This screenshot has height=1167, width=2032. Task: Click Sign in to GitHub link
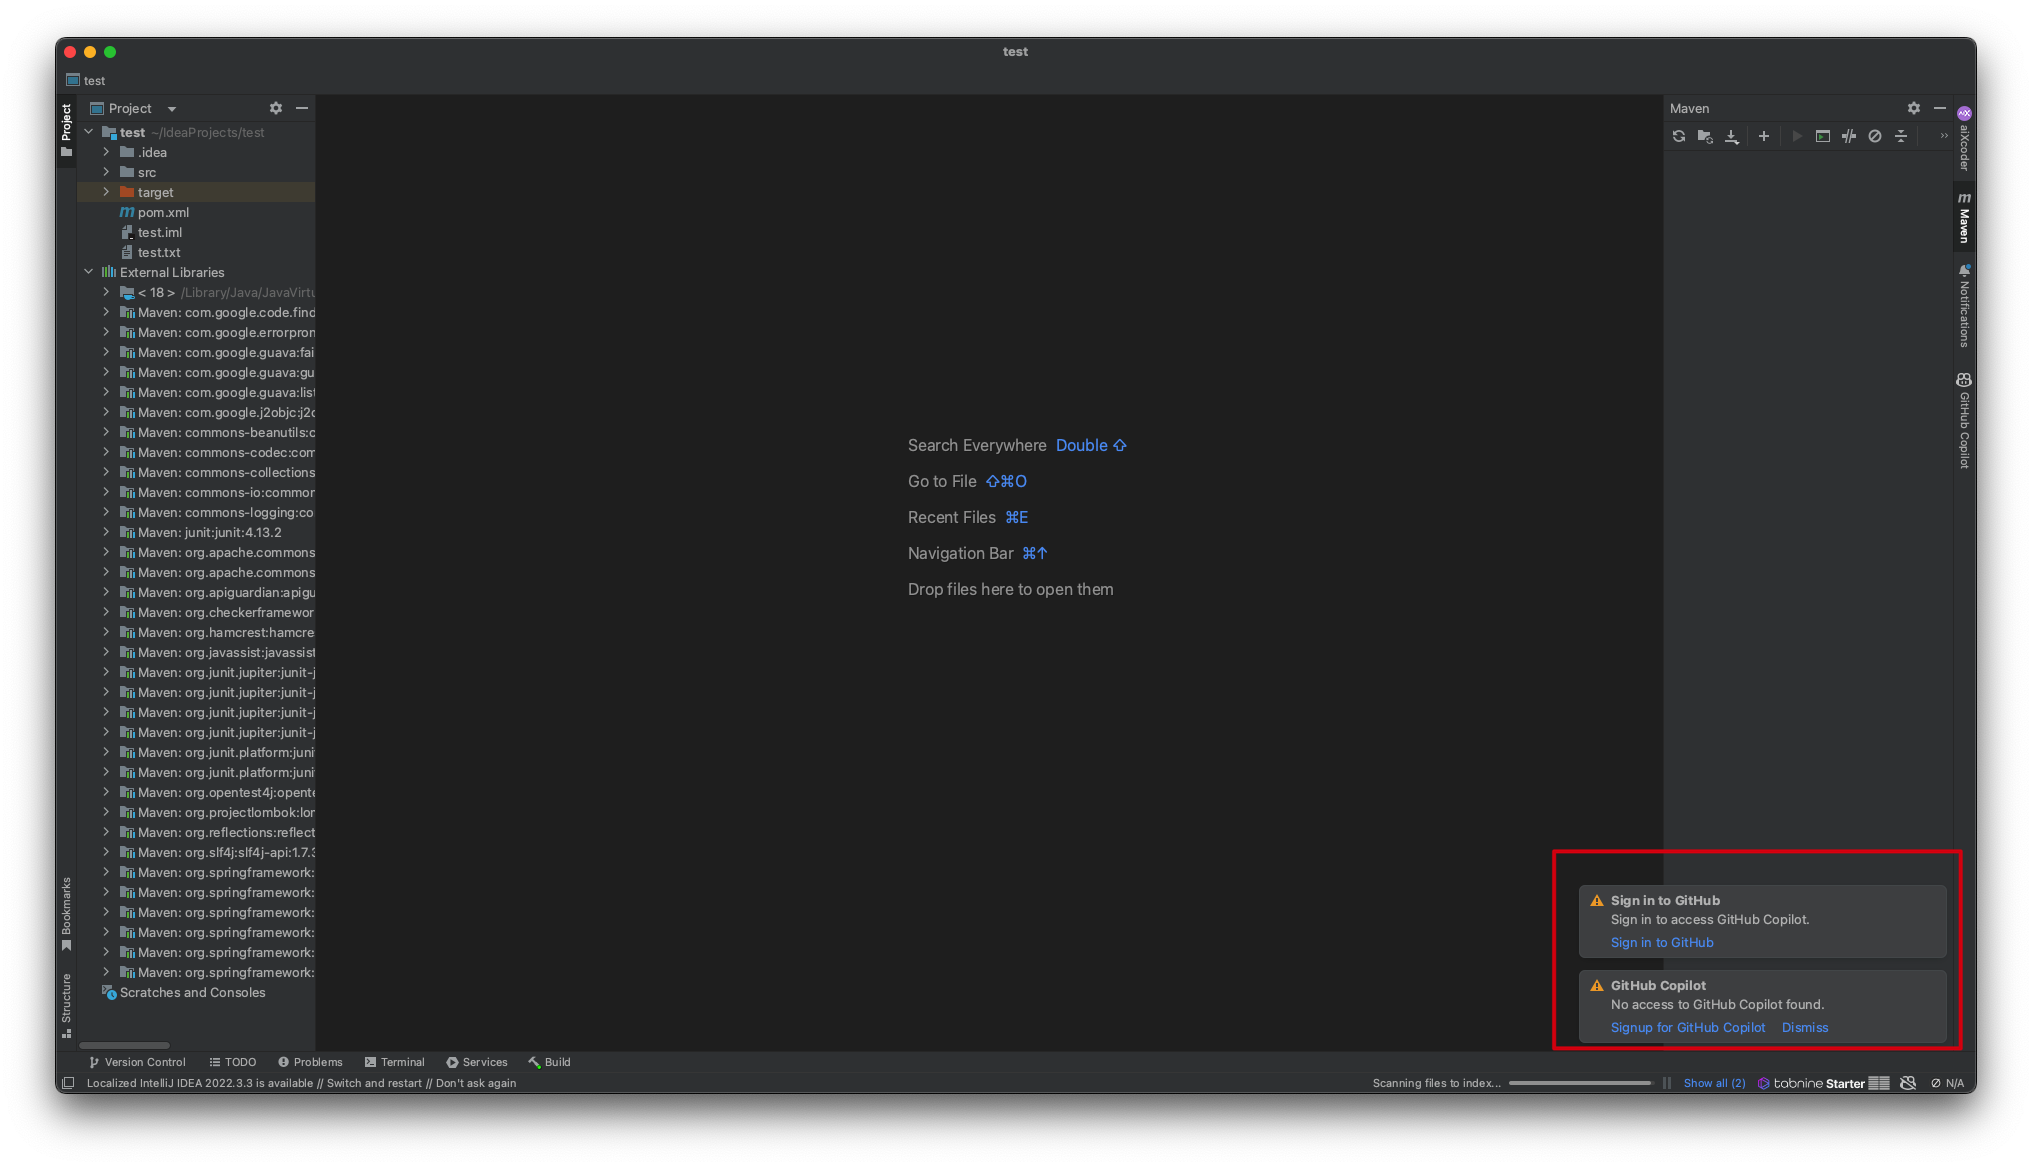pos(1661,942)
